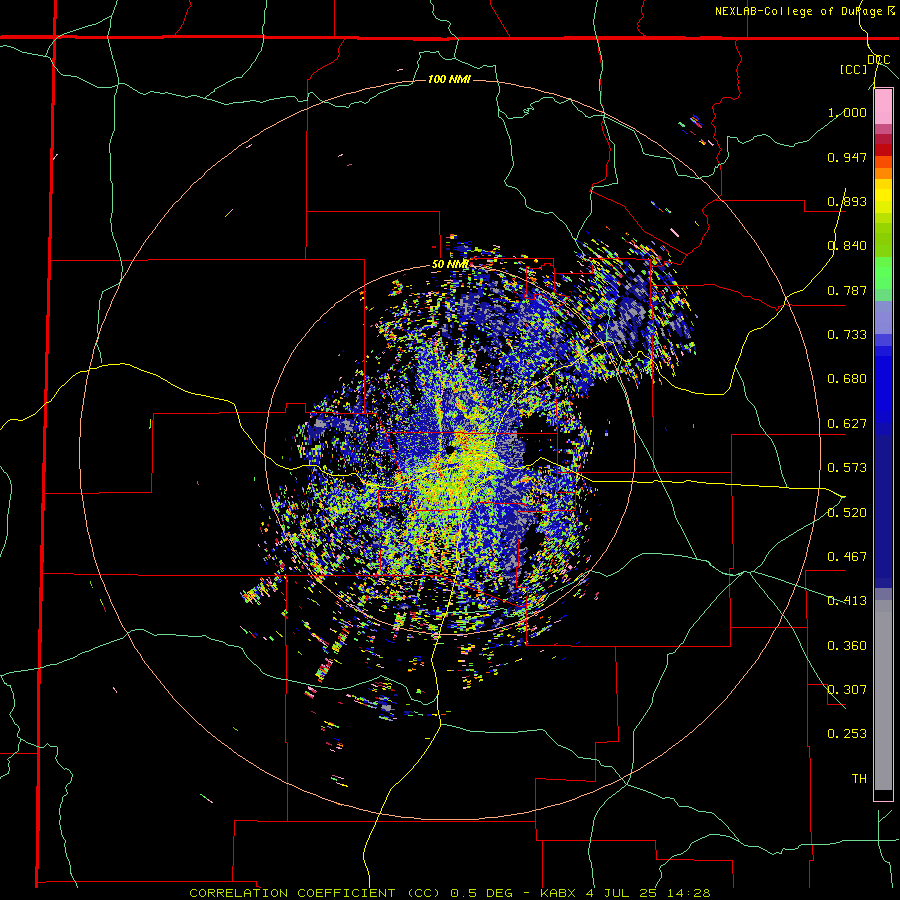Click the 0.253 legend value

(x=847, y=734)
